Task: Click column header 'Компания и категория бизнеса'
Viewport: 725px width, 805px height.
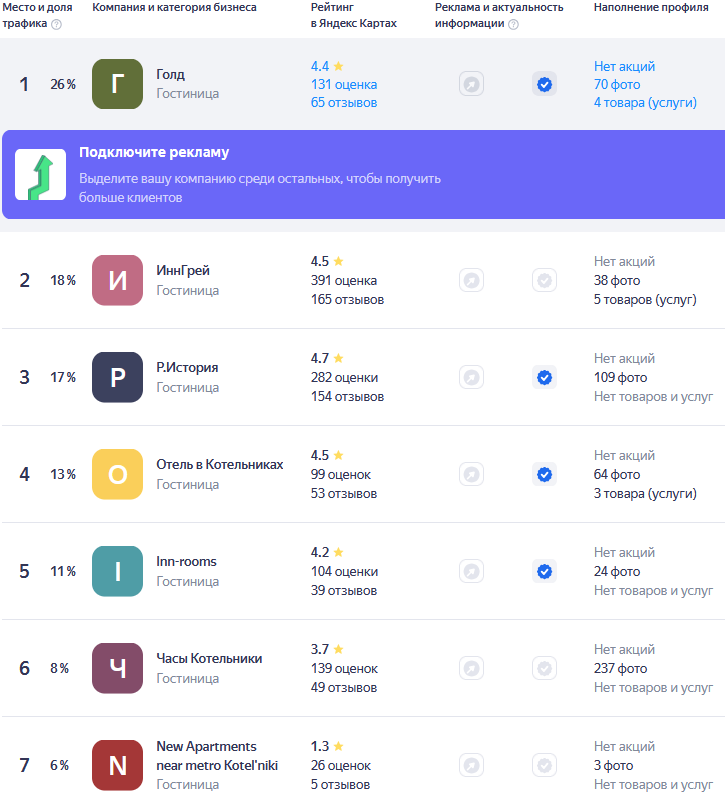Action: [x=175, y=7]
